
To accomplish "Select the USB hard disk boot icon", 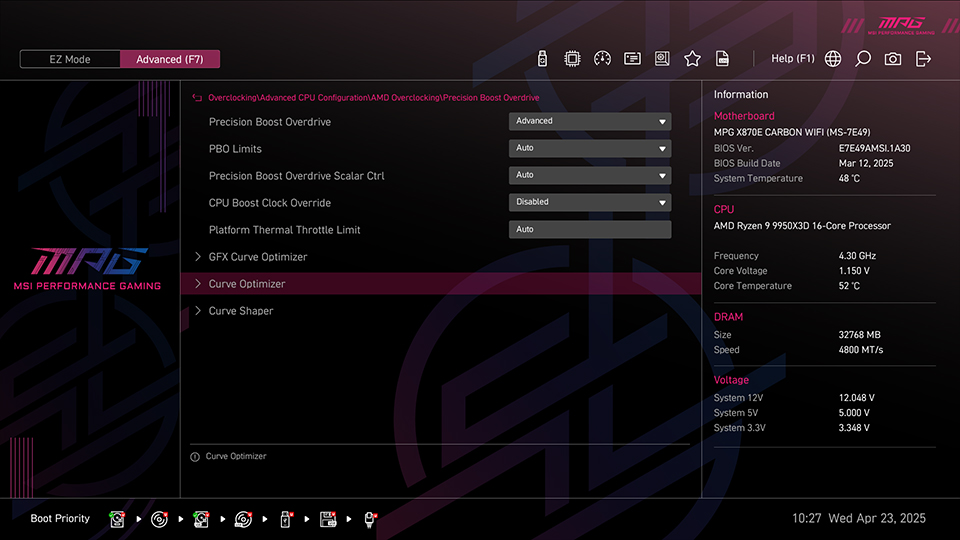I will click(201, 519).
